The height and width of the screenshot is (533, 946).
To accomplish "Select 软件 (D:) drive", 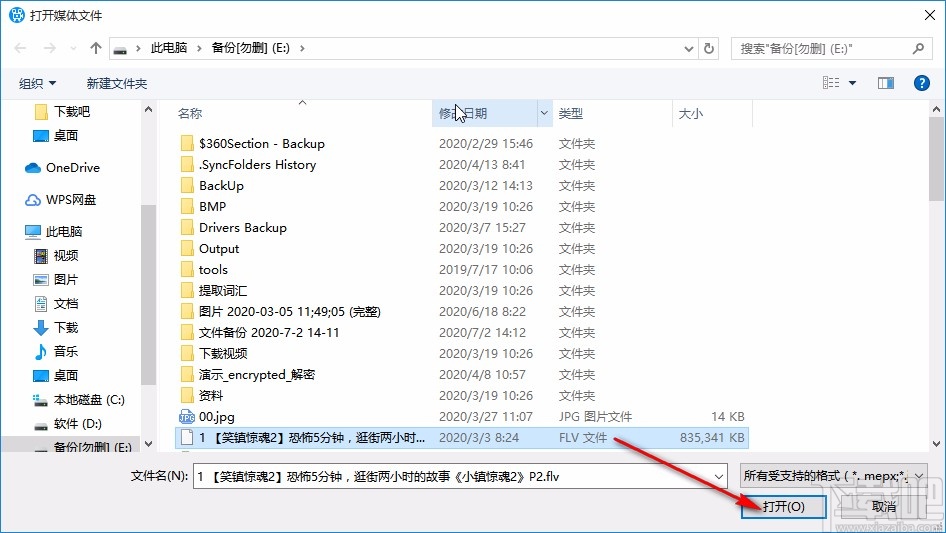I will click(x=68, y=424).
